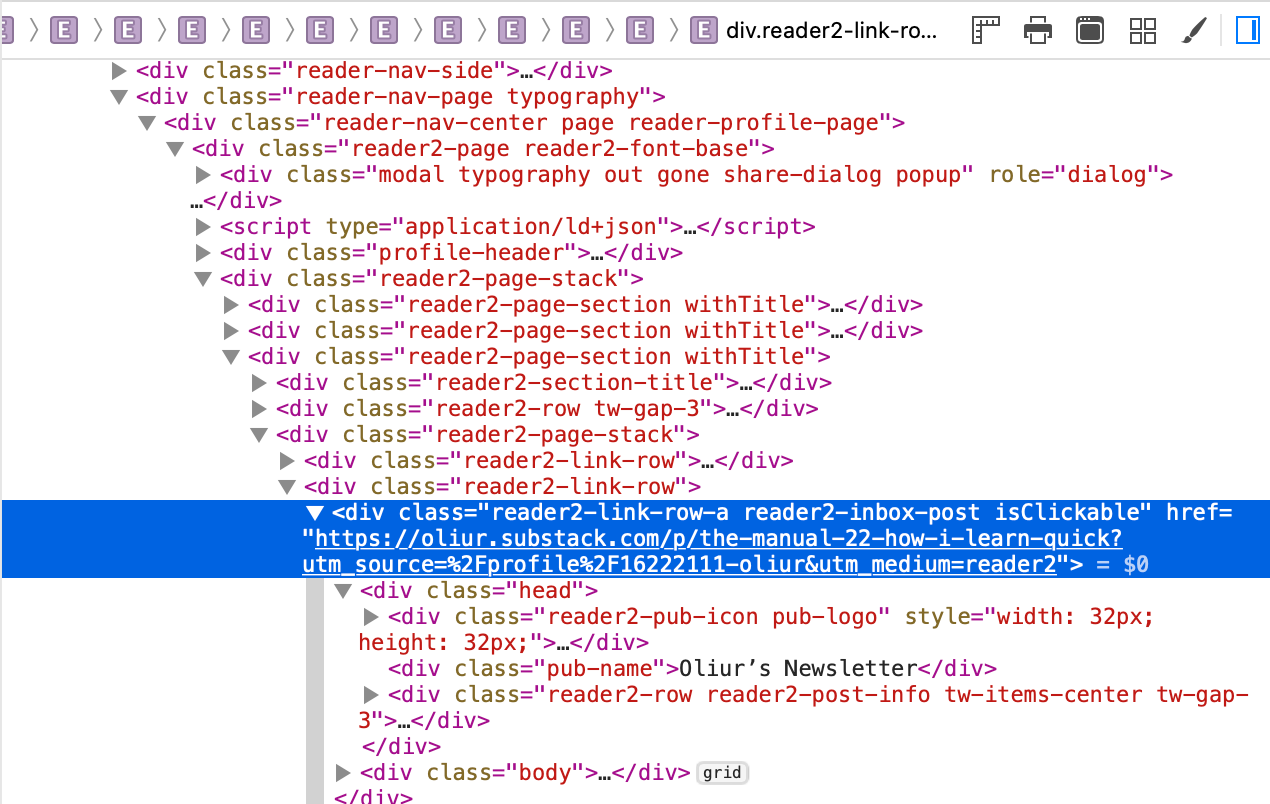1270x804 pixels.
Task: Select the profile-header div row text
Action: pos(452,253)
